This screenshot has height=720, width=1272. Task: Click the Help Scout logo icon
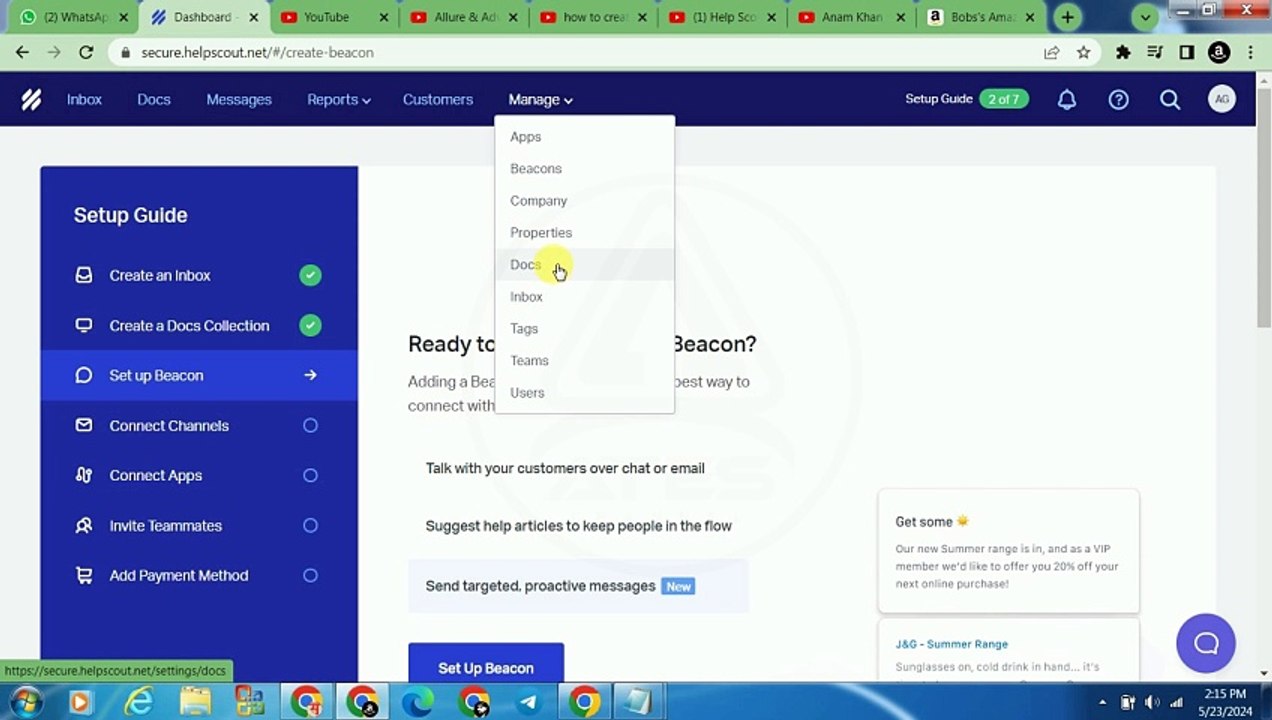31,99
